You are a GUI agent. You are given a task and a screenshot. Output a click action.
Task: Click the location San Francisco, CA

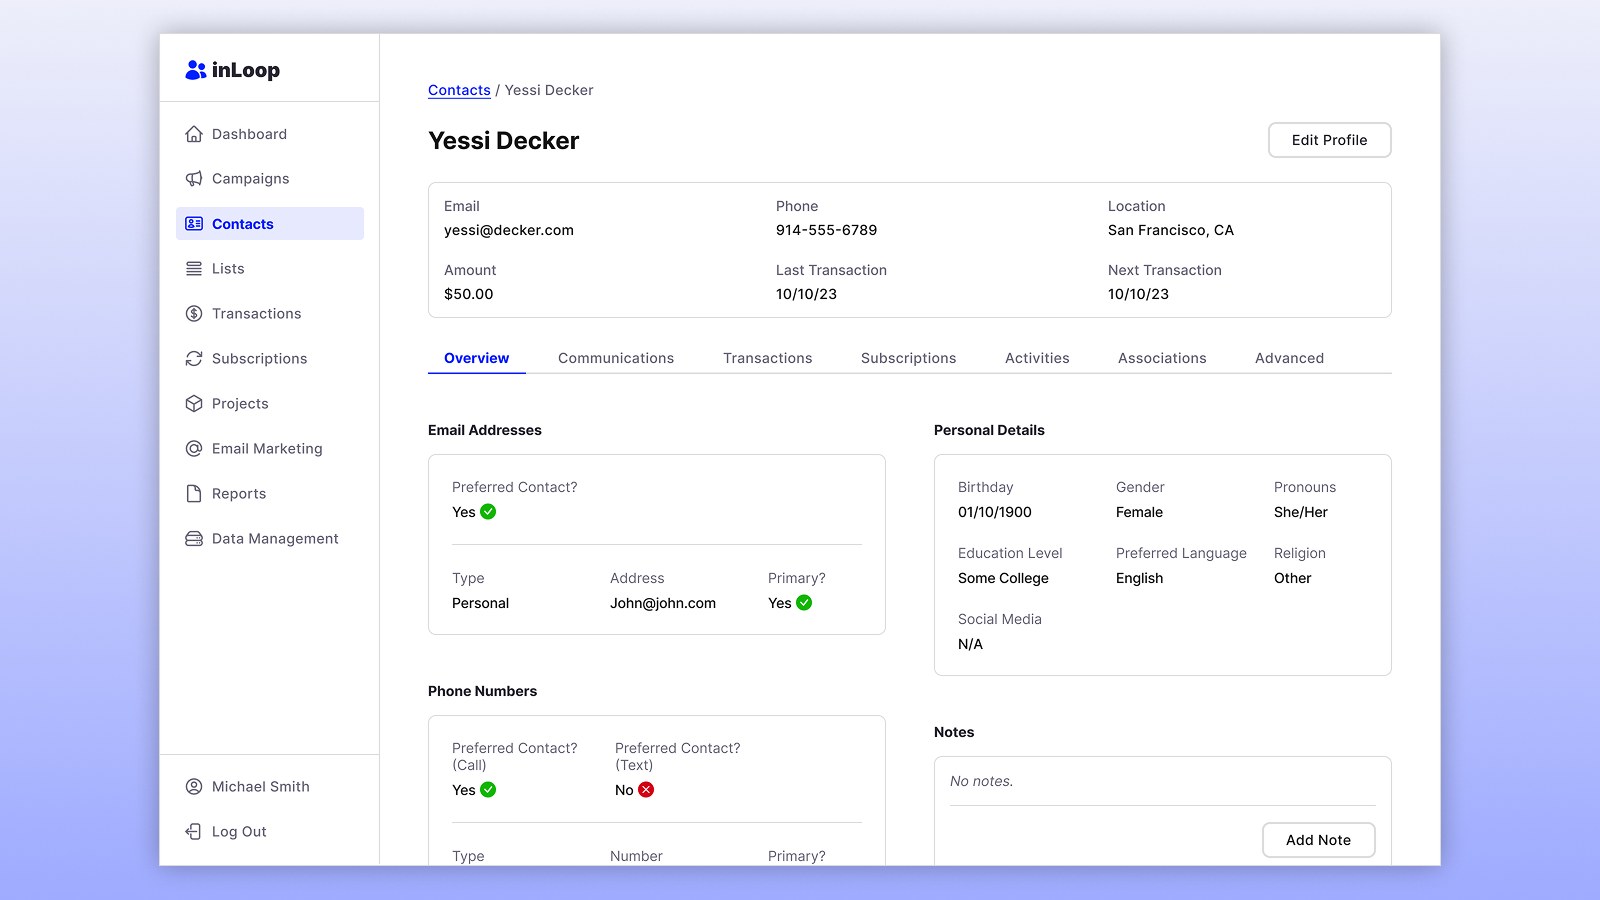pos(1171,230)
